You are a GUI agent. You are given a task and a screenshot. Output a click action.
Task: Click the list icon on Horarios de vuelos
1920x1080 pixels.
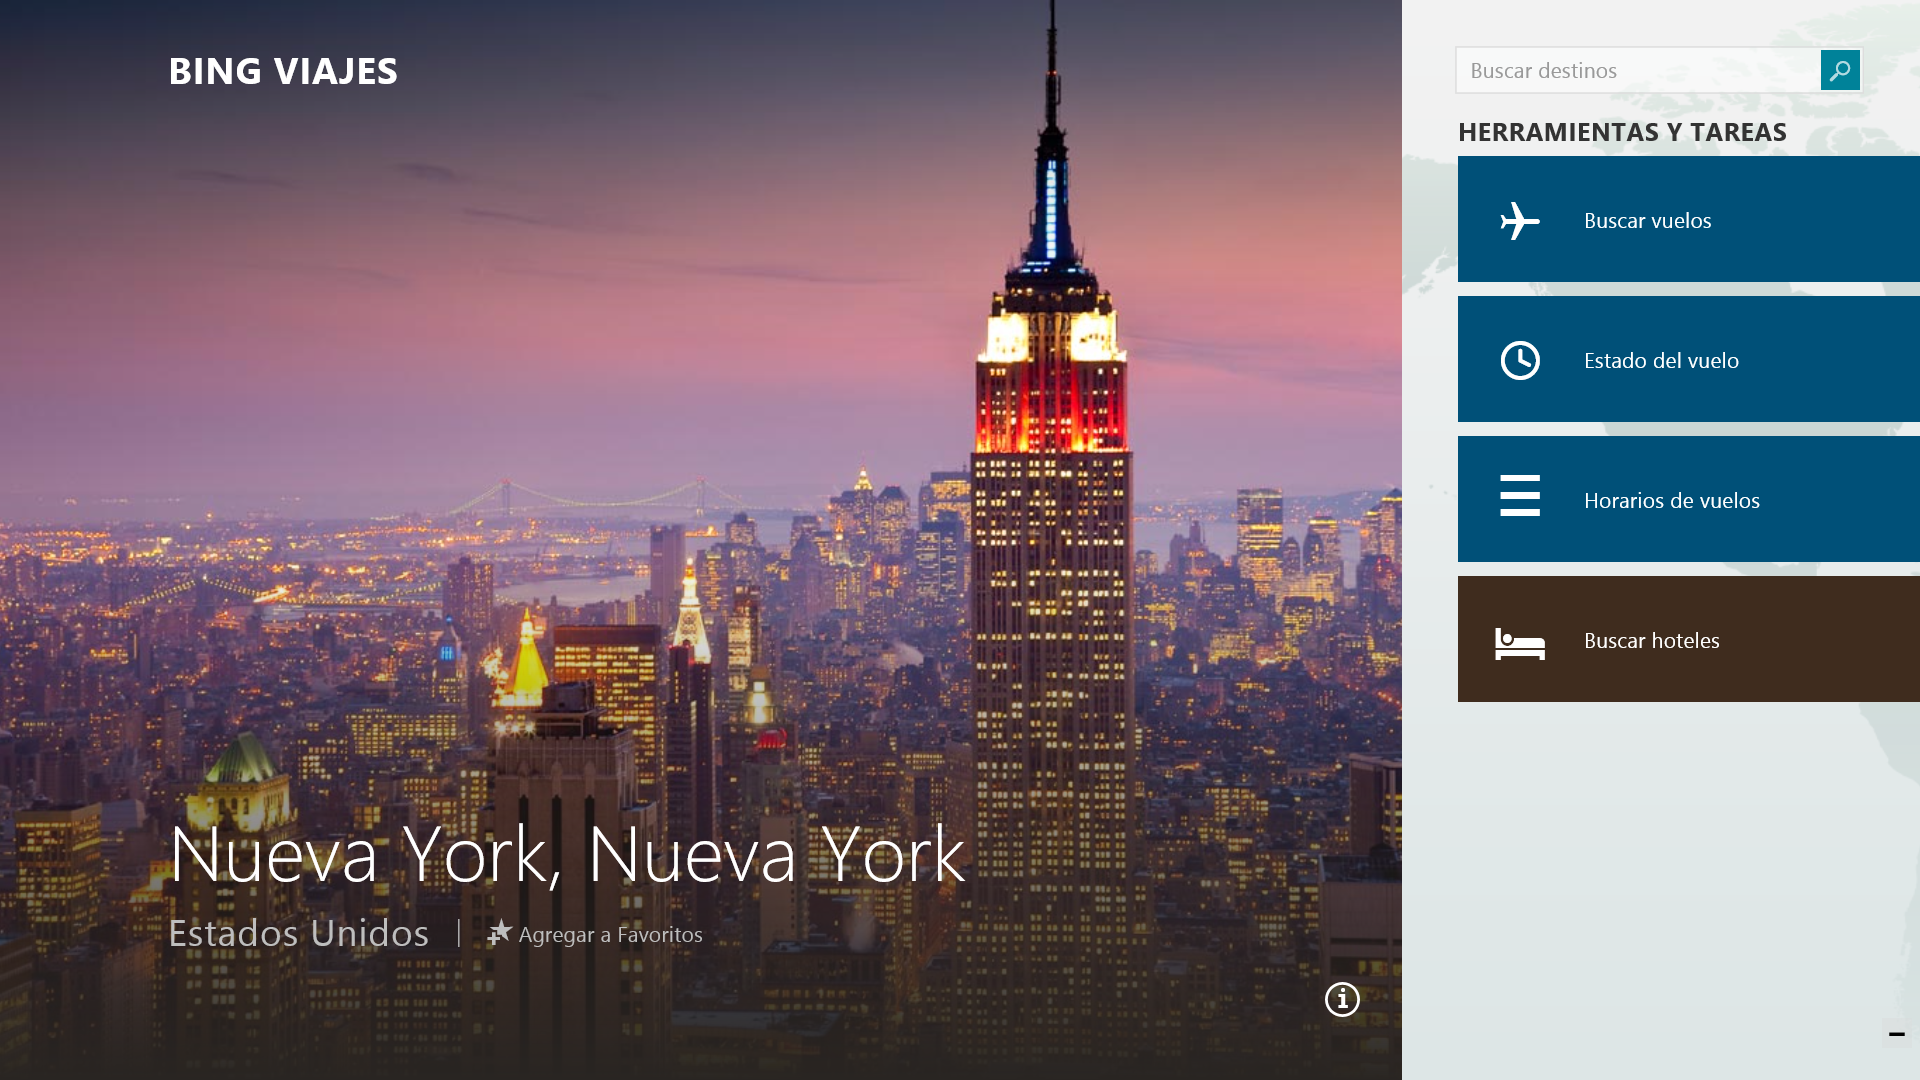(x=1520, y=496)
